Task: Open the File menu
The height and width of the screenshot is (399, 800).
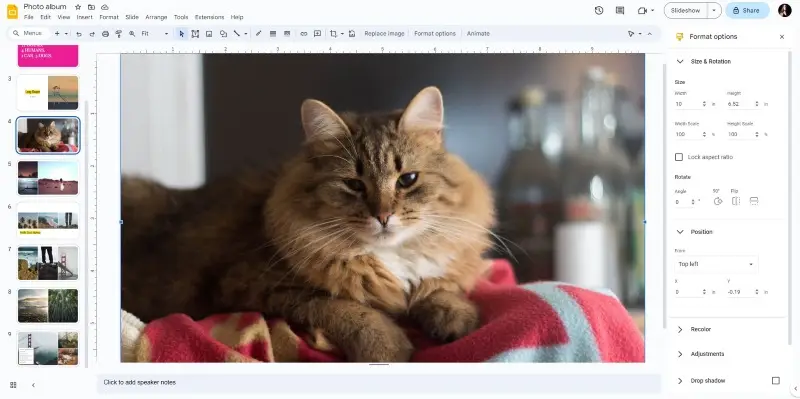Action: click(29, 17)
